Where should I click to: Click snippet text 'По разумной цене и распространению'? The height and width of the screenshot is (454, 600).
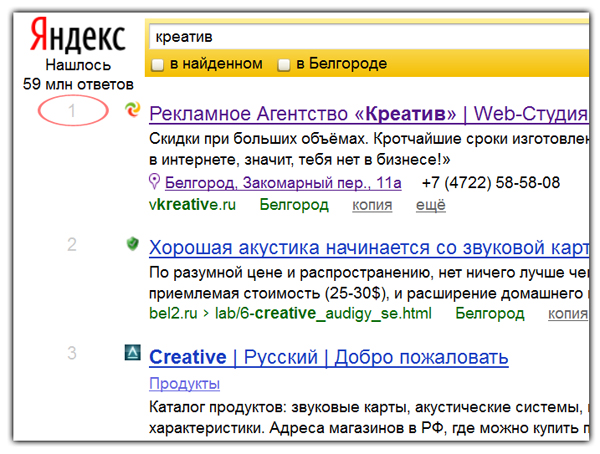292,273
